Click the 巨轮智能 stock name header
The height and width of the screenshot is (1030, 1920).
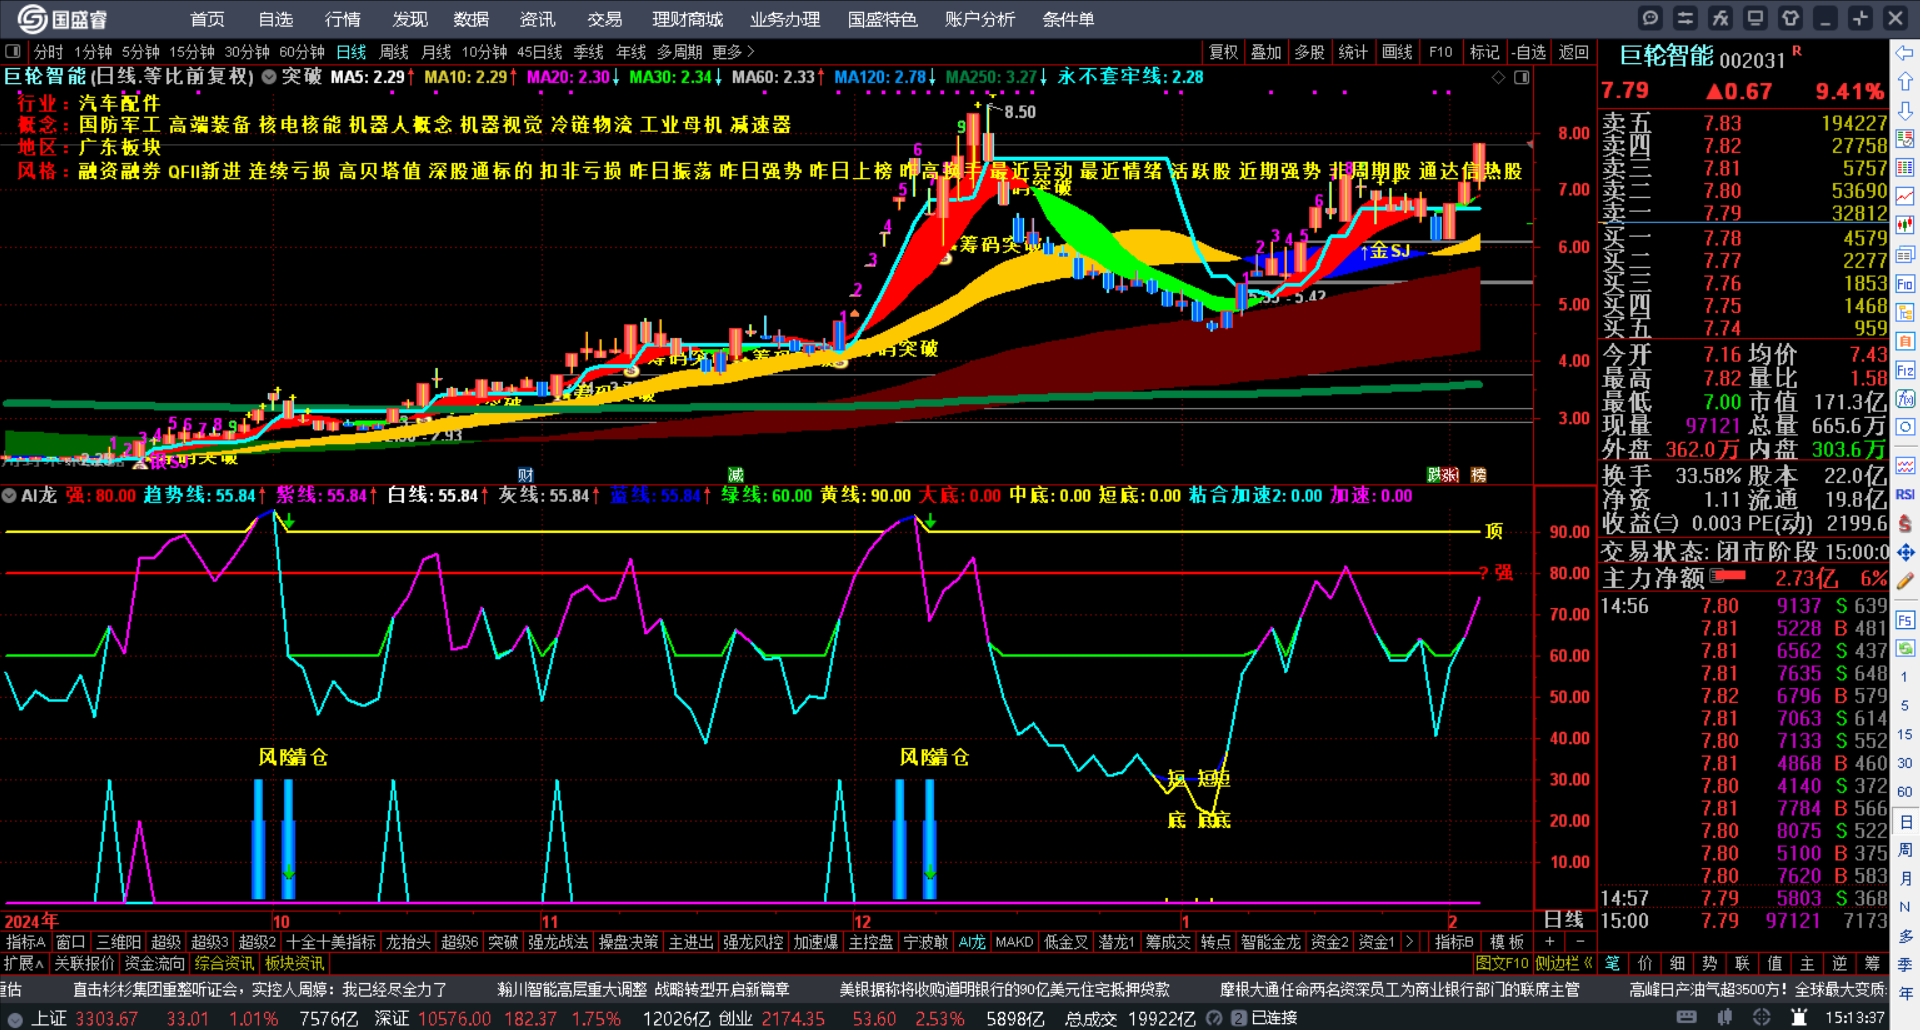[1666, 57]
